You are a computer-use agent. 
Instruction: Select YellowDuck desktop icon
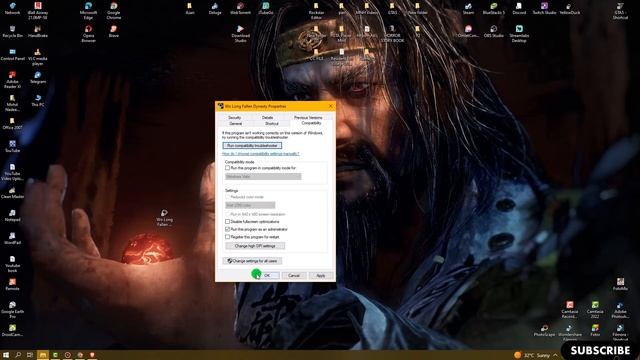click(x=569, y=9)
